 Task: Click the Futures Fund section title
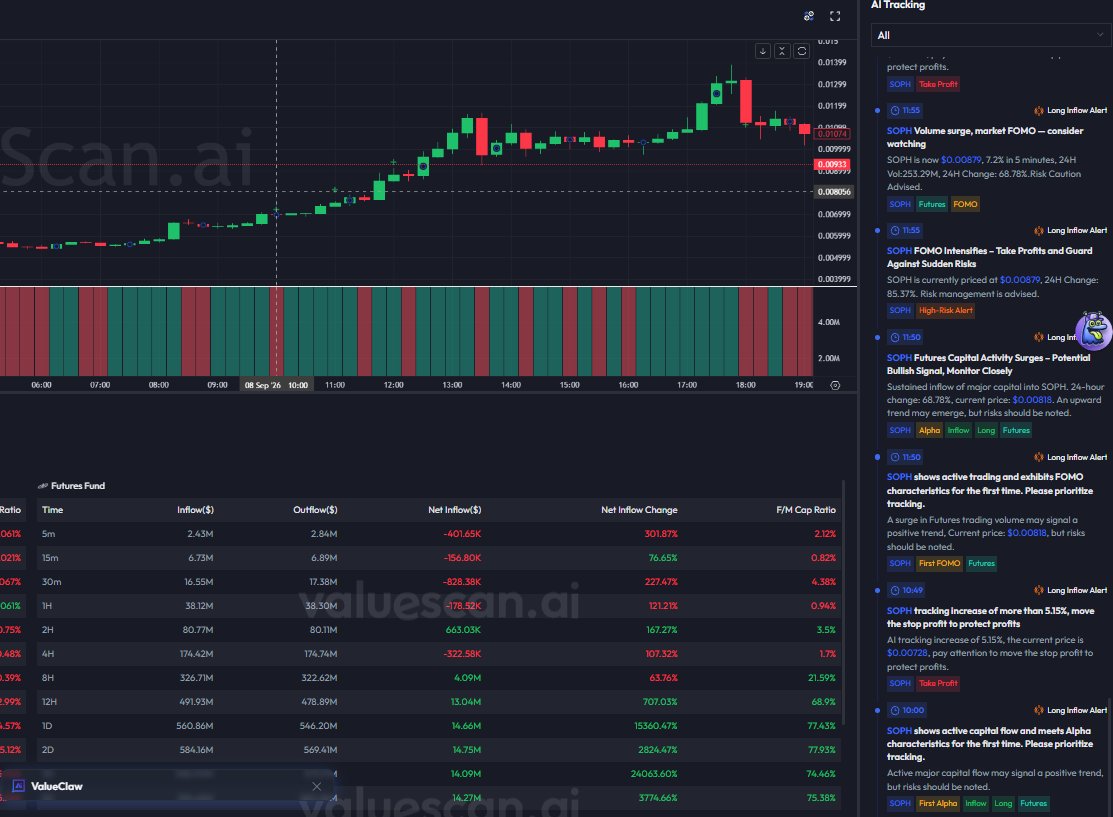78,486
